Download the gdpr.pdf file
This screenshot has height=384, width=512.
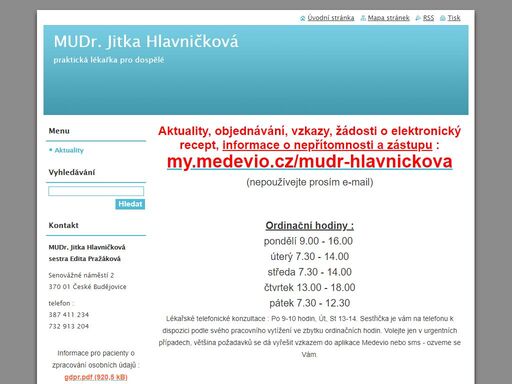point(96,377)
